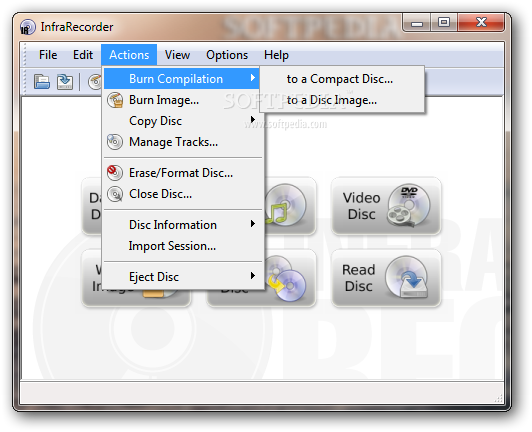Open the View menu

(x=177, y=55)
